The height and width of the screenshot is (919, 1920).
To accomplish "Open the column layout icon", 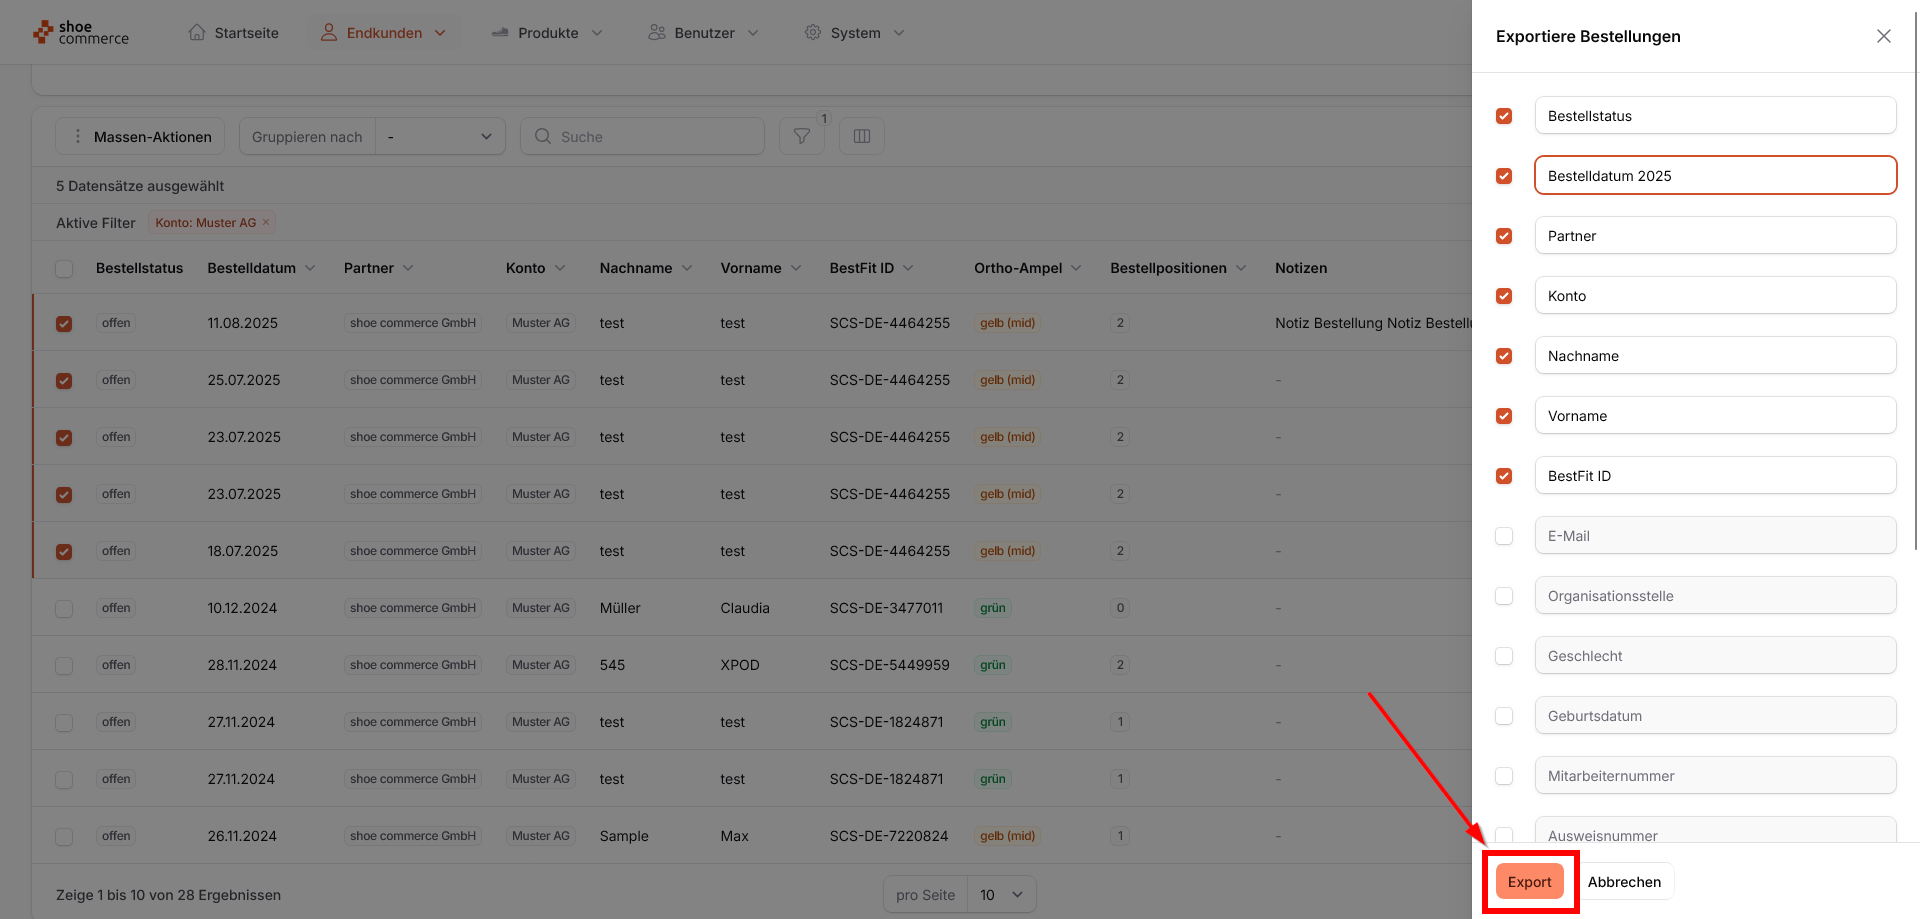I will click(861, 136).
